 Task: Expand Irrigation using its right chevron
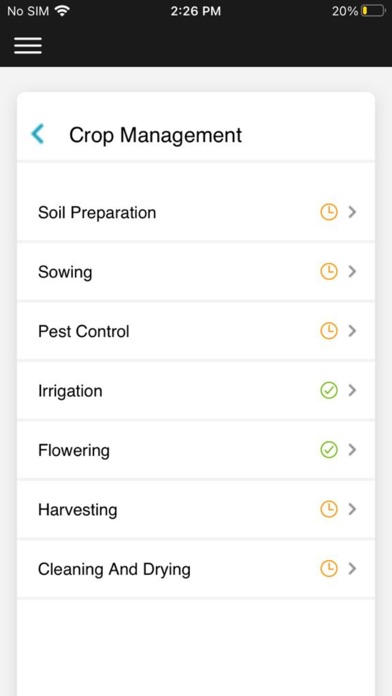(352, 390)
